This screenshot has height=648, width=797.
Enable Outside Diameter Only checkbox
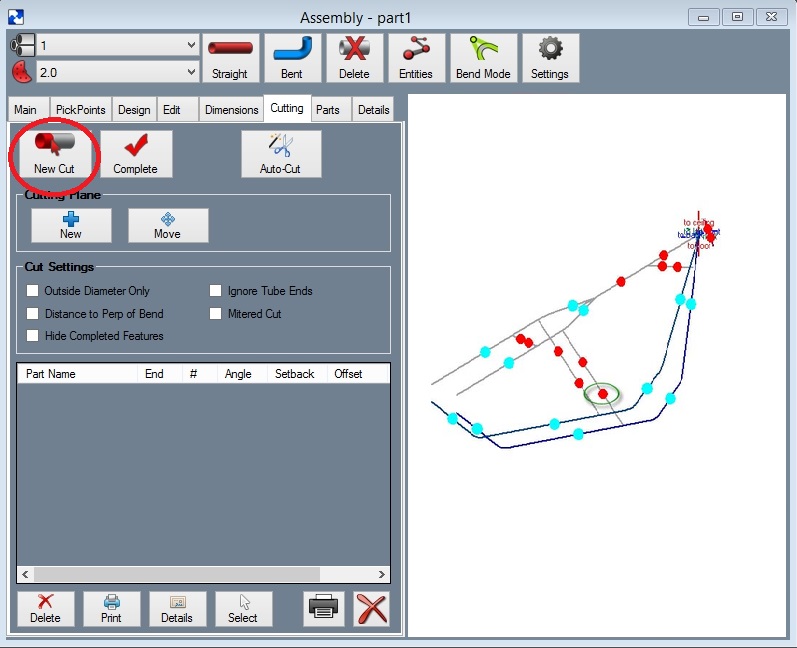click(34, 291)
